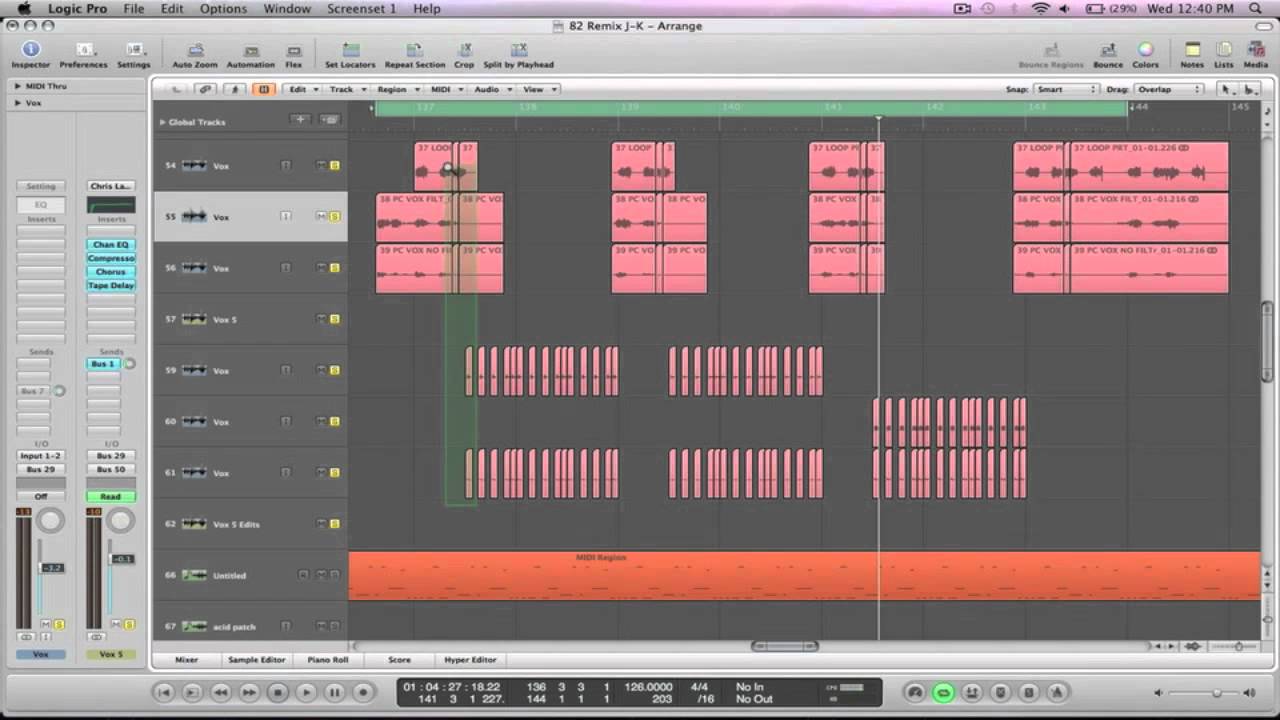Expand the Global Tracks disclosure triangle
Screen dimensions: 1280x720
pos(162,122)
